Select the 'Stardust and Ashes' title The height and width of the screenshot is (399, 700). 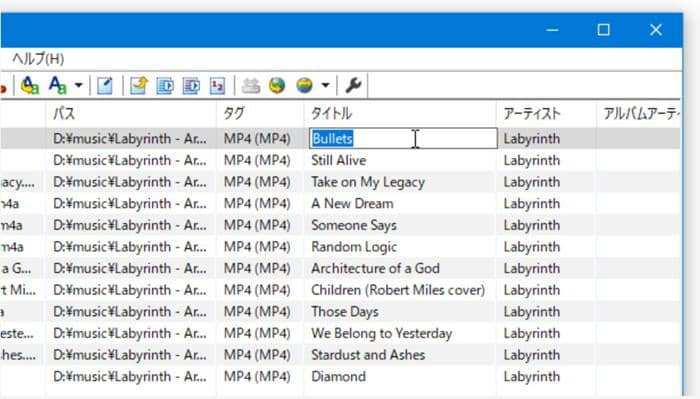pyautogui.click(x=368, y=355)
